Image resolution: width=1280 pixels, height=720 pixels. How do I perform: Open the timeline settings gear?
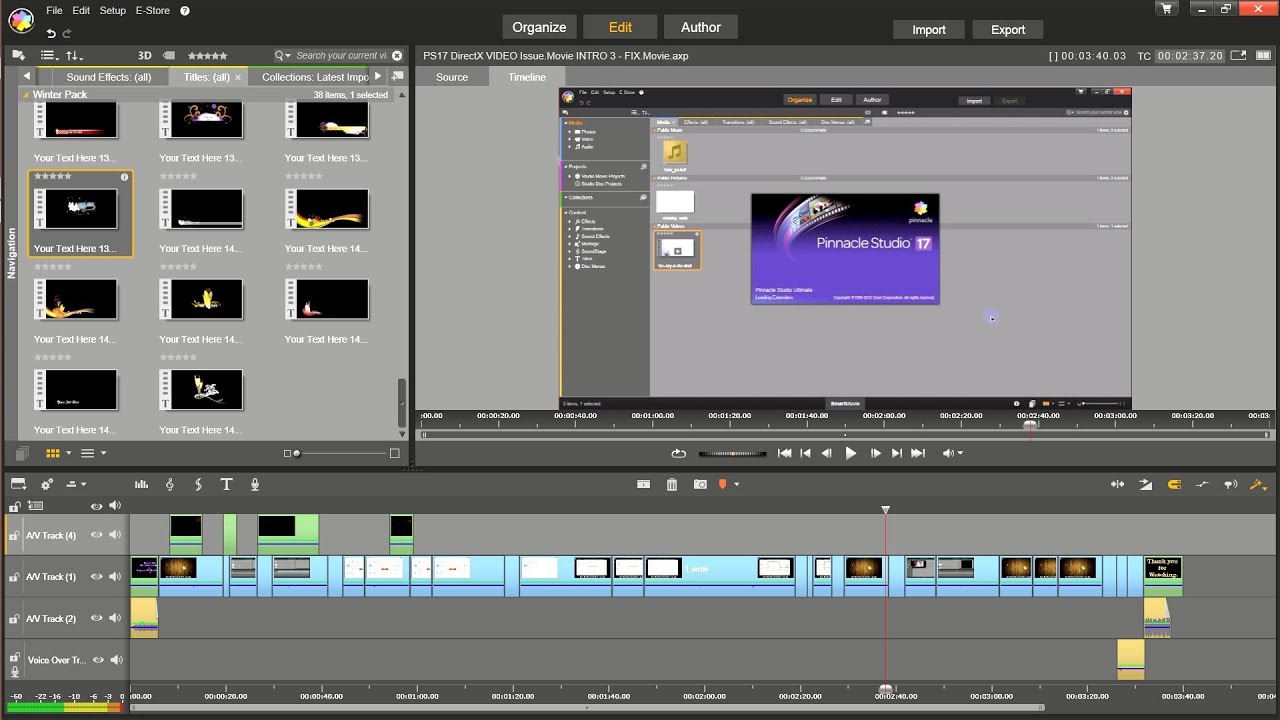click(47, 484)
